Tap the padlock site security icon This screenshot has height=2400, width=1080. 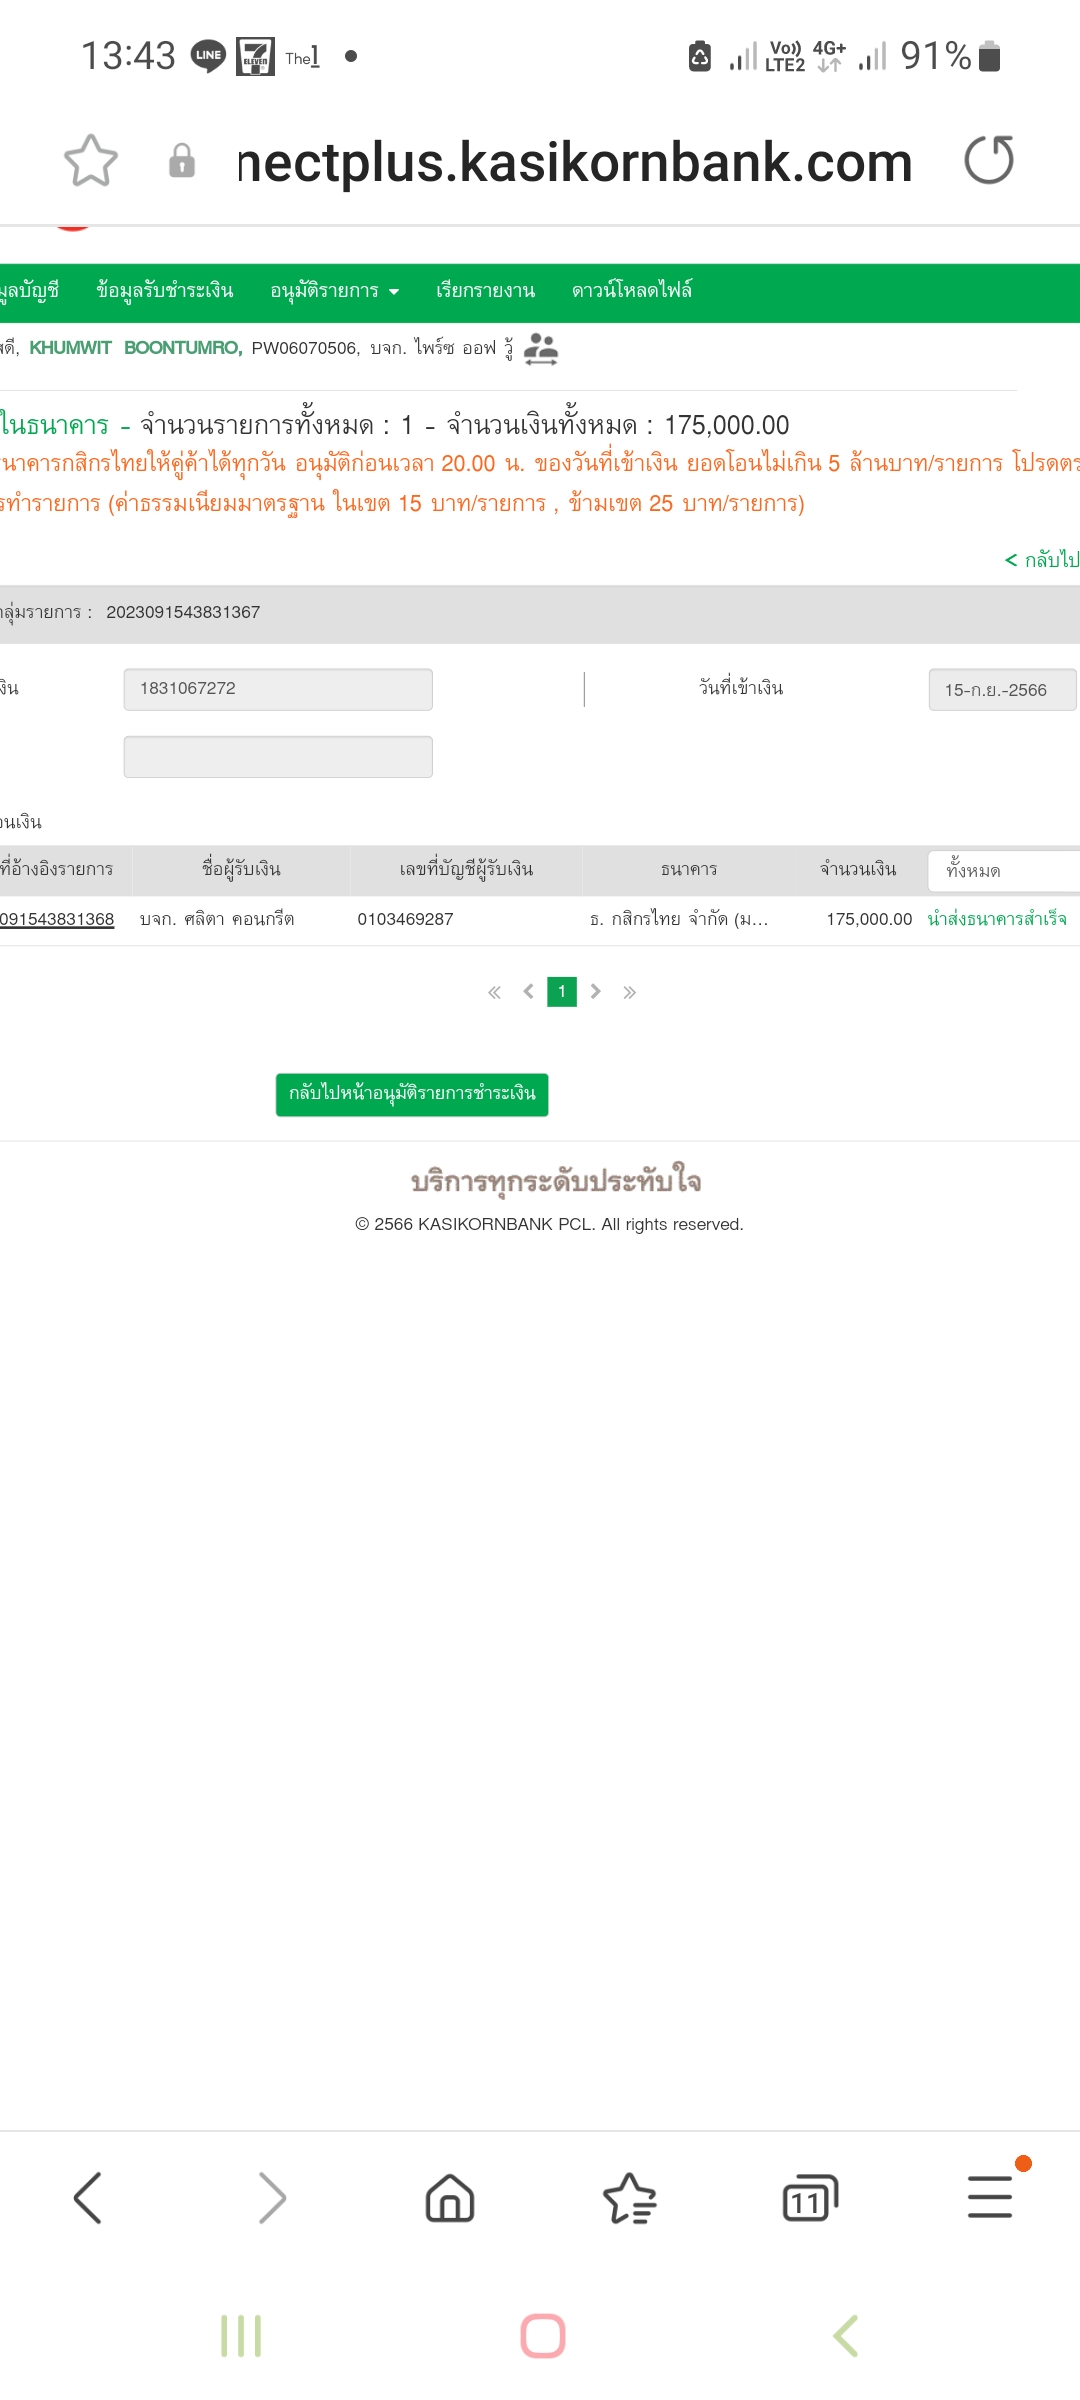tap(182, 161)
